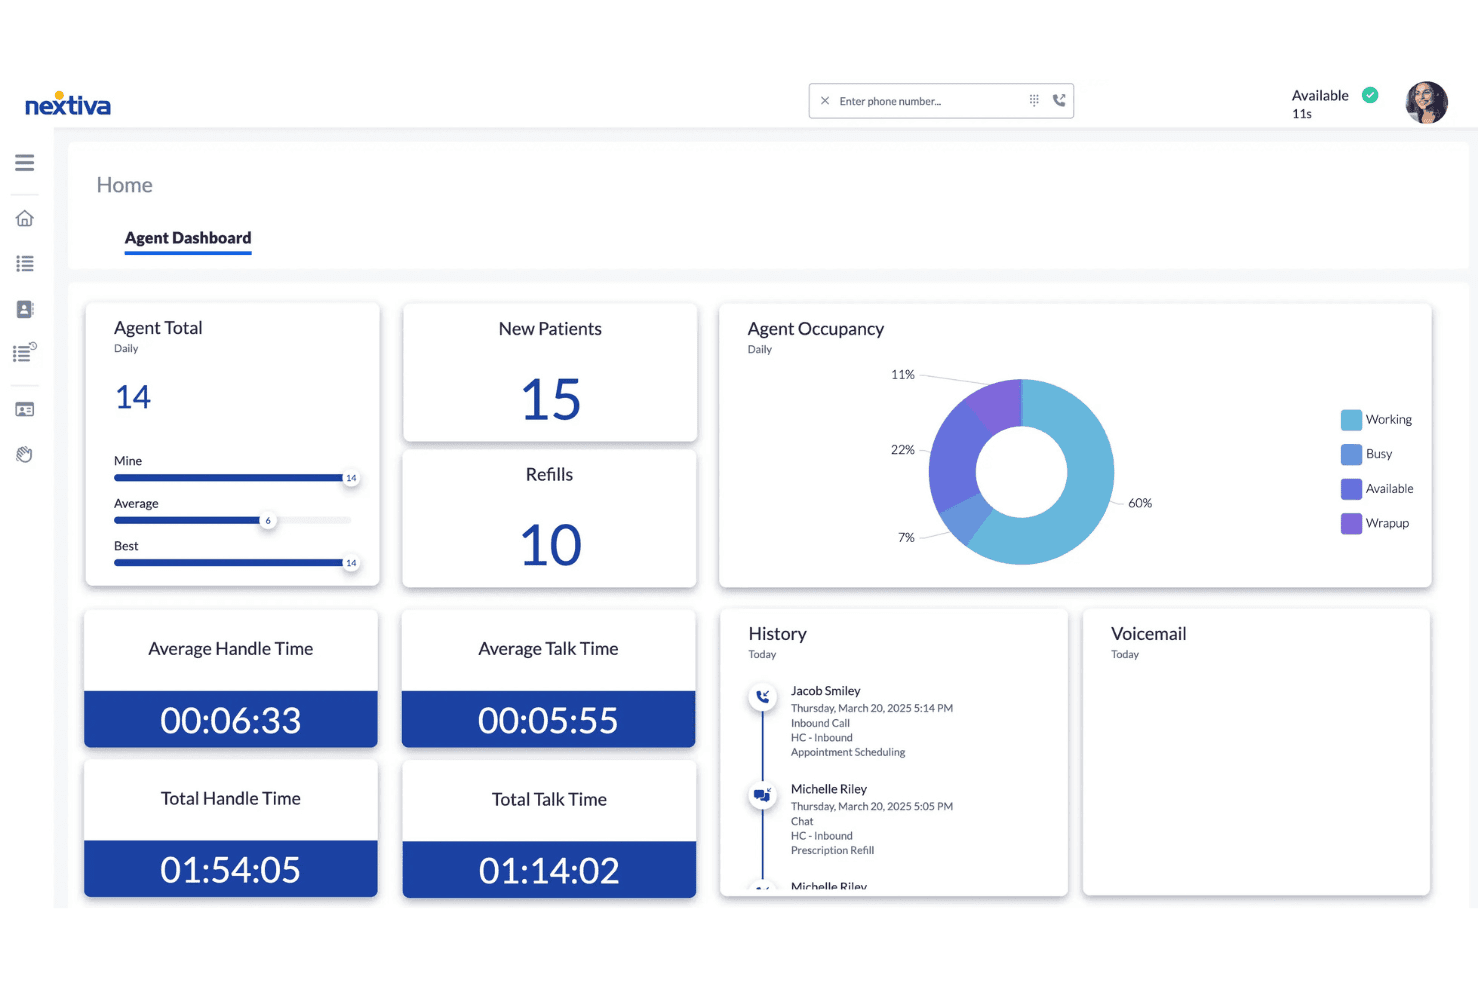Open the ID card sidebar icon
The height and width of the screenshot is (987, 1480).
[25, 410]
